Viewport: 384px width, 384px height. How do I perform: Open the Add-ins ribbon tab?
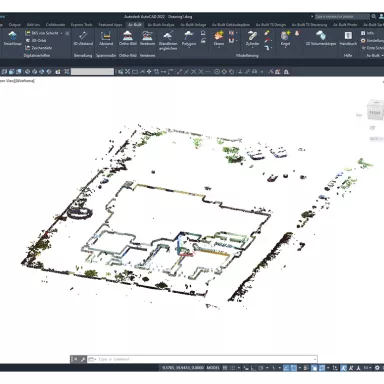point(33,25)
